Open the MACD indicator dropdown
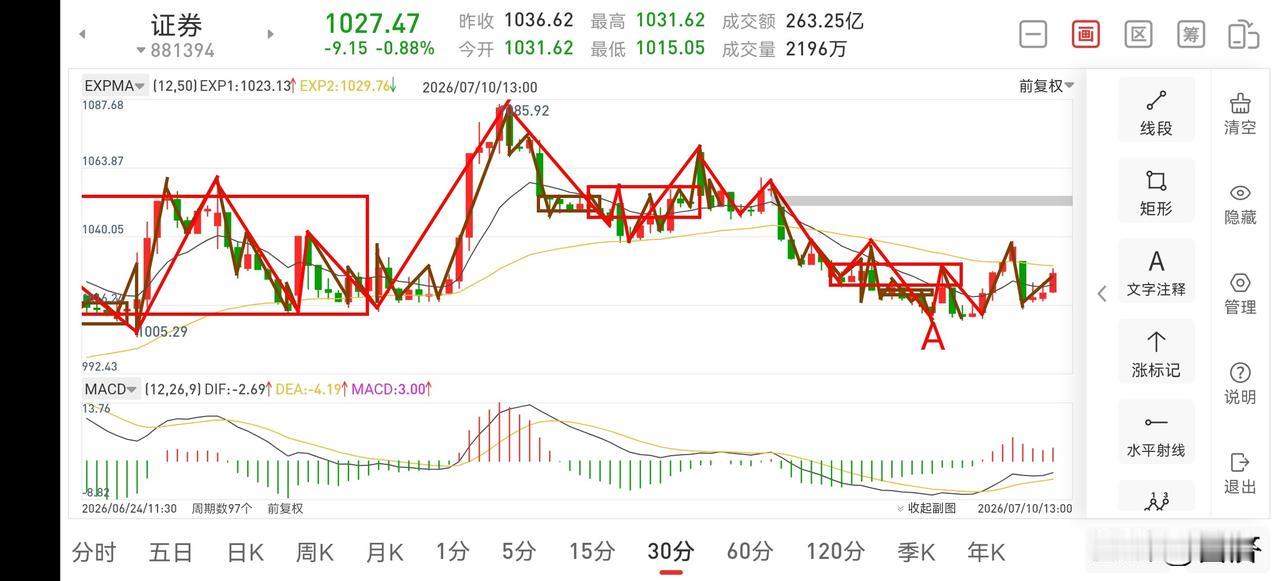Screen dimensions: 1278x581 coord(111,389)
